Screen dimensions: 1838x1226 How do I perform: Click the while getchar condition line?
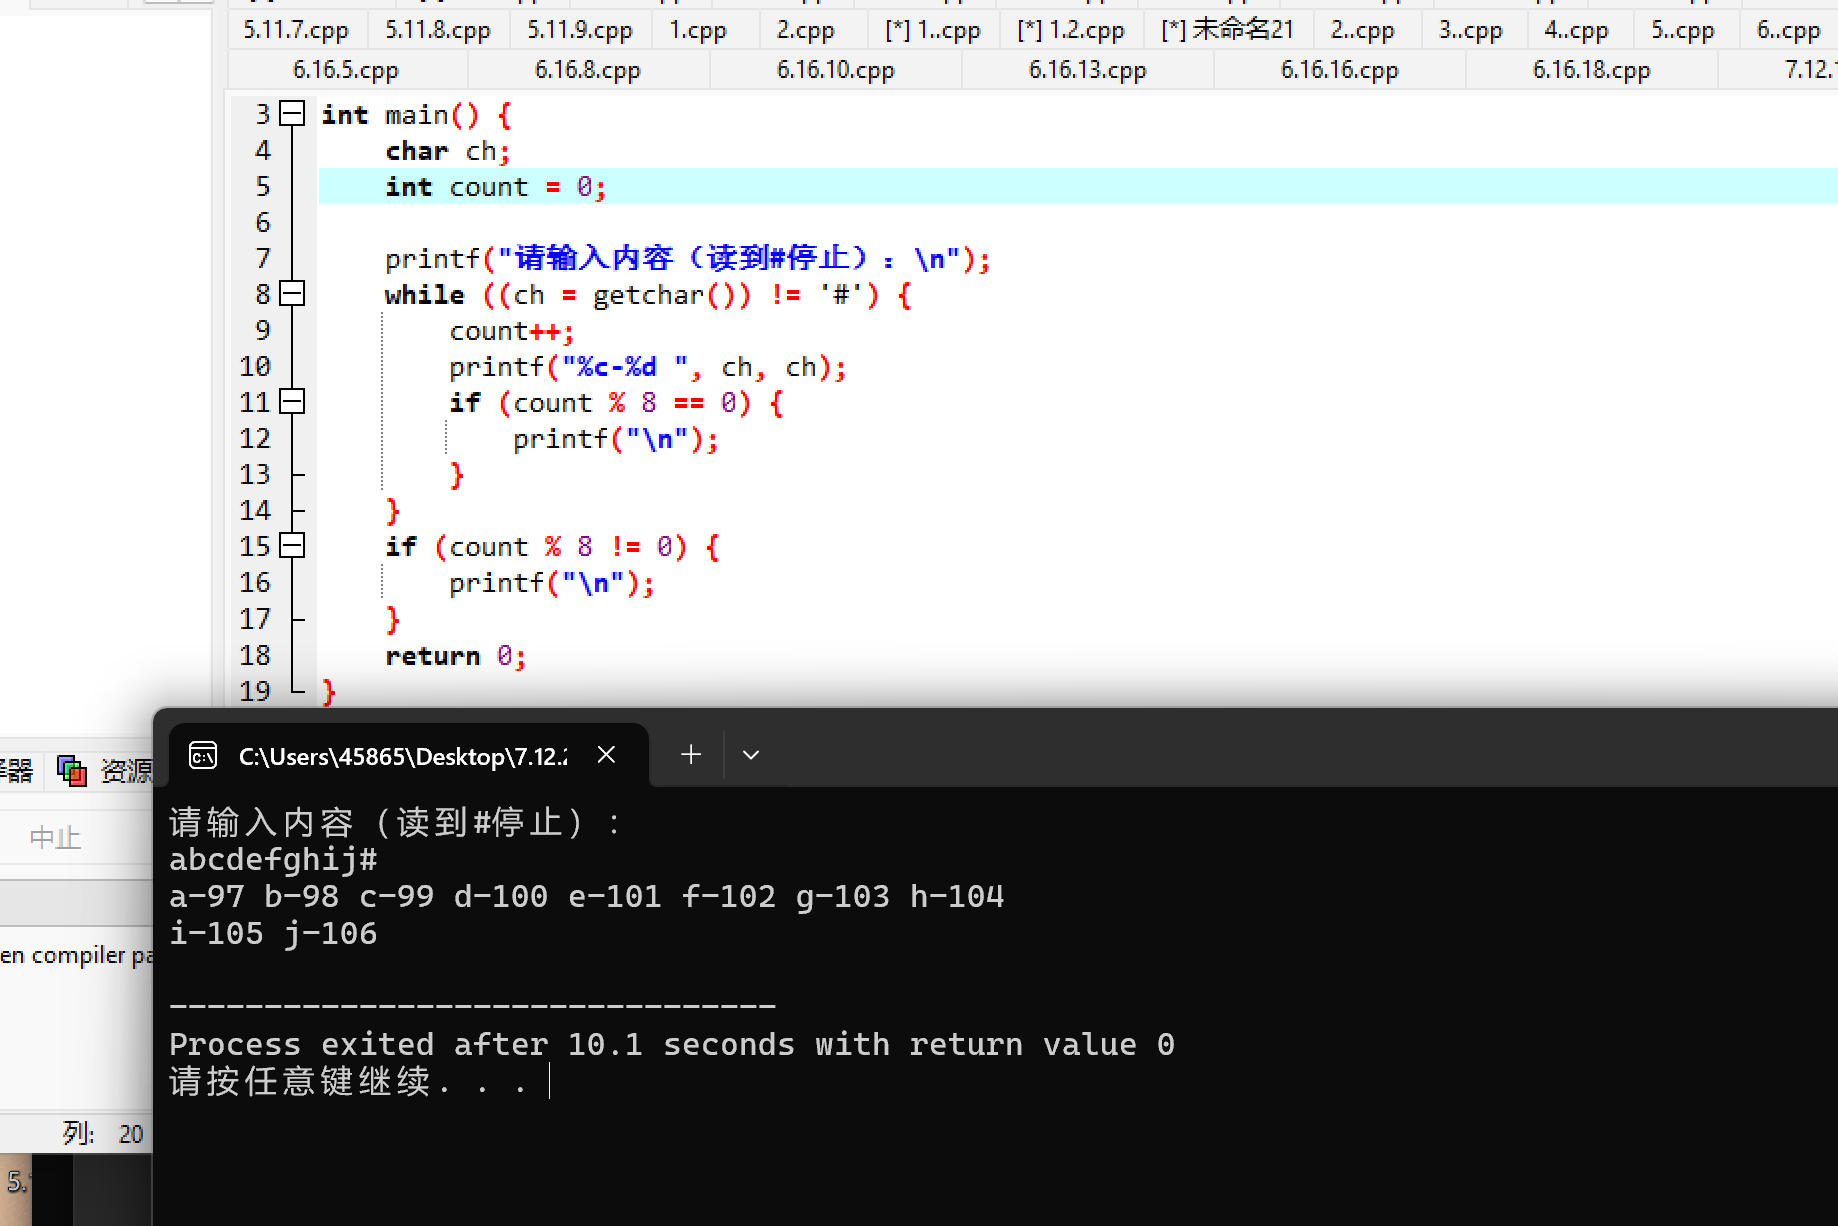click(x=648, y=295)
